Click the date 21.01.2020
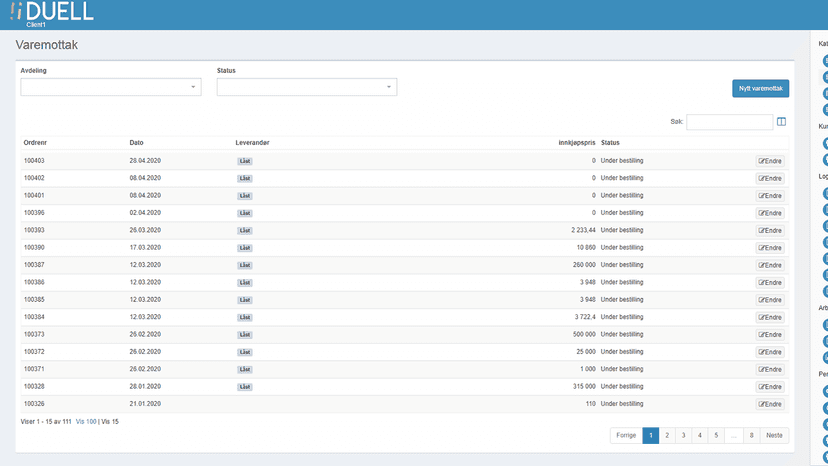This screenshot has width=828, height=466. click(x=145, y=404)
